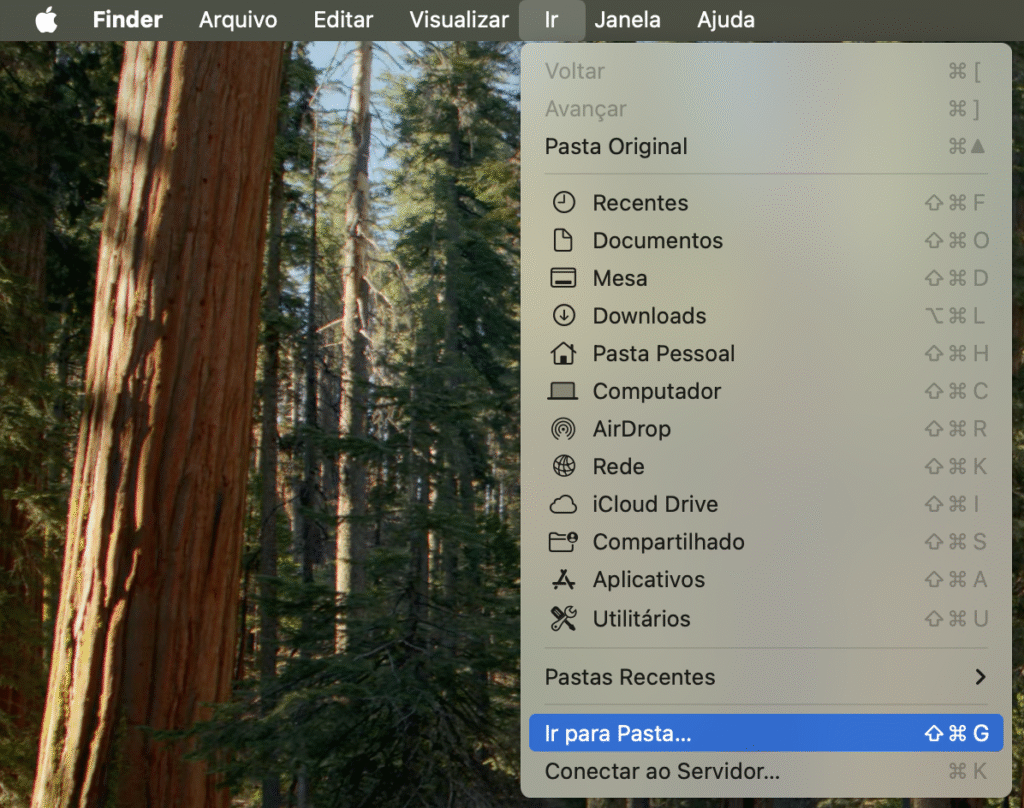Click the Rede globe icon
The width and height of the screenshot is (1024, 808).
[x=564, y=466]
